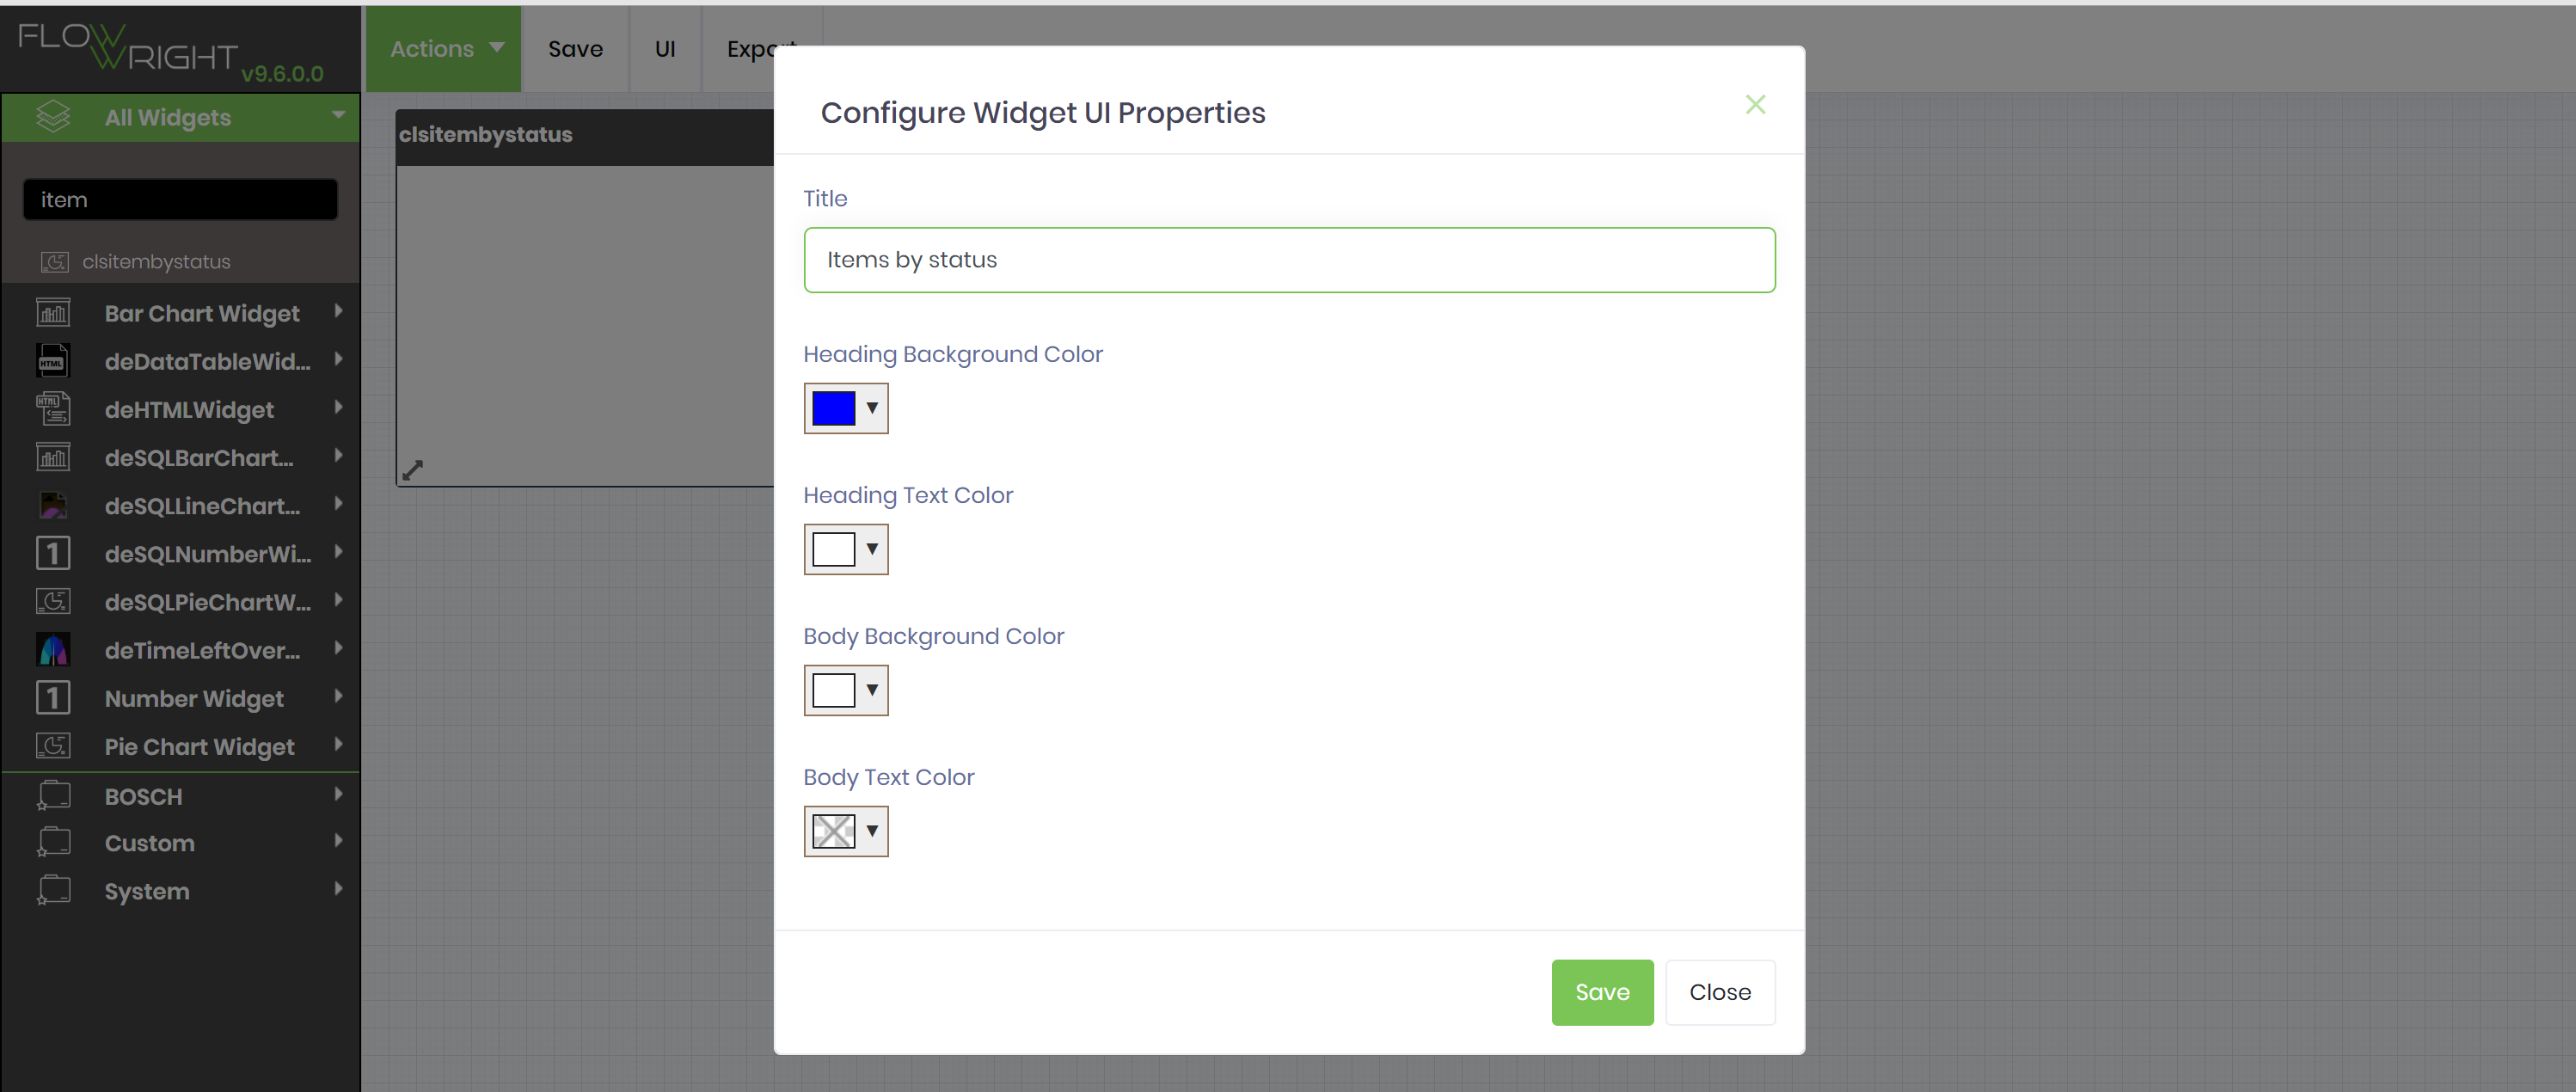The height and width of the screenshot is (1092, 2576).
Task: Collapse the All Widgets panel
Action: point(337,116)
